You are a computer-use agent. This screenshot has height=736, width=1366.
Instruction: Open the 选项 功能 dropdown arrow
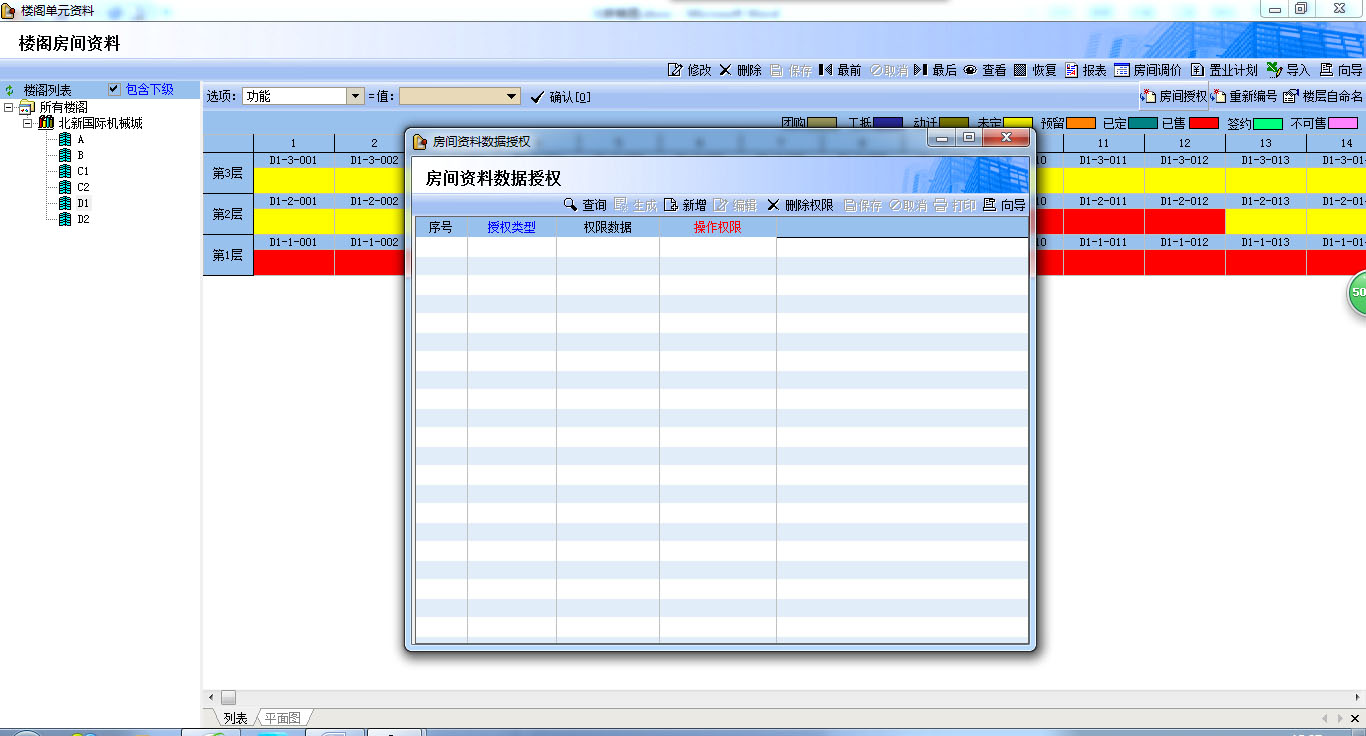355,97
